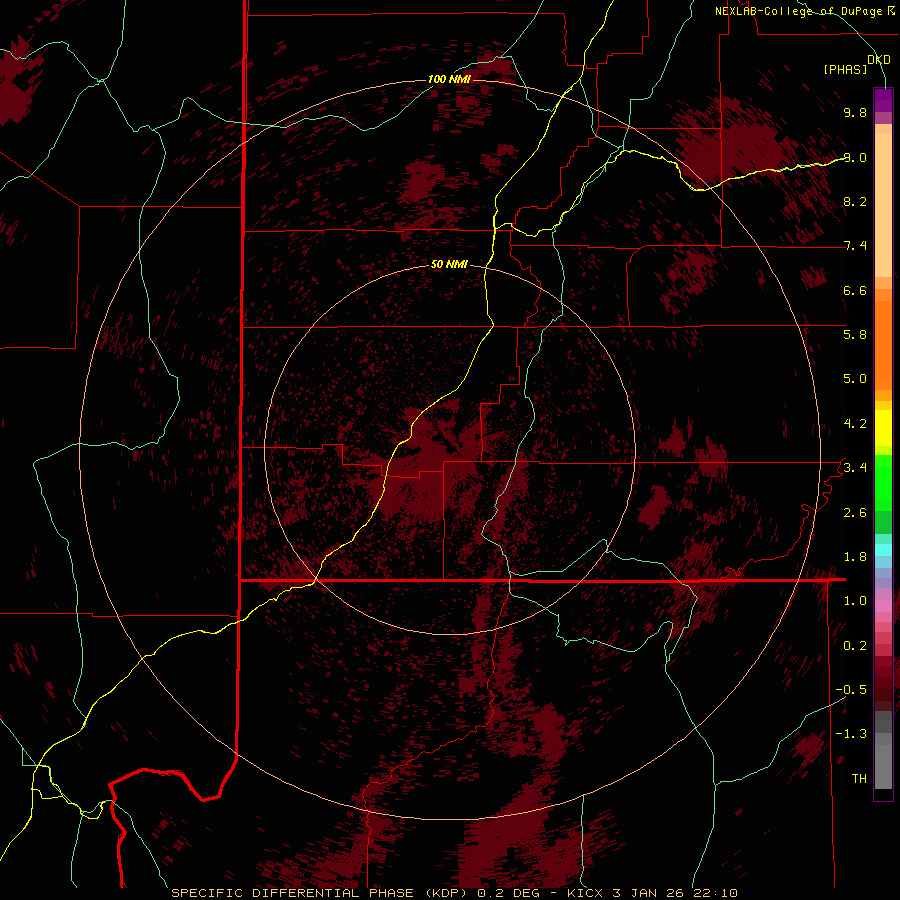Select the -0.5 scale value
This screenshot has height=900, width=900.
pos(851,689)
